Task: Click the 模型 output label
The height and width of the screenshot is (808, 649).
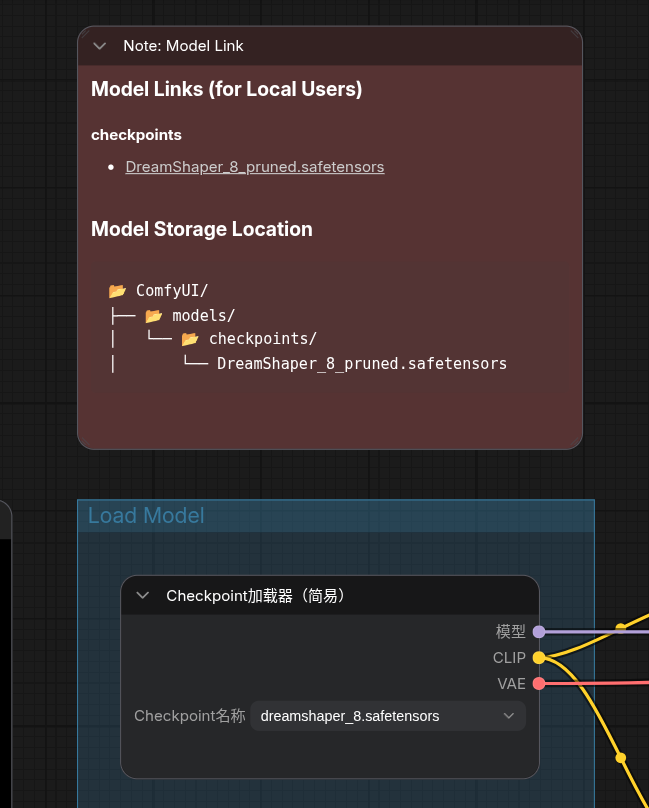Action: tap(510, 631)
